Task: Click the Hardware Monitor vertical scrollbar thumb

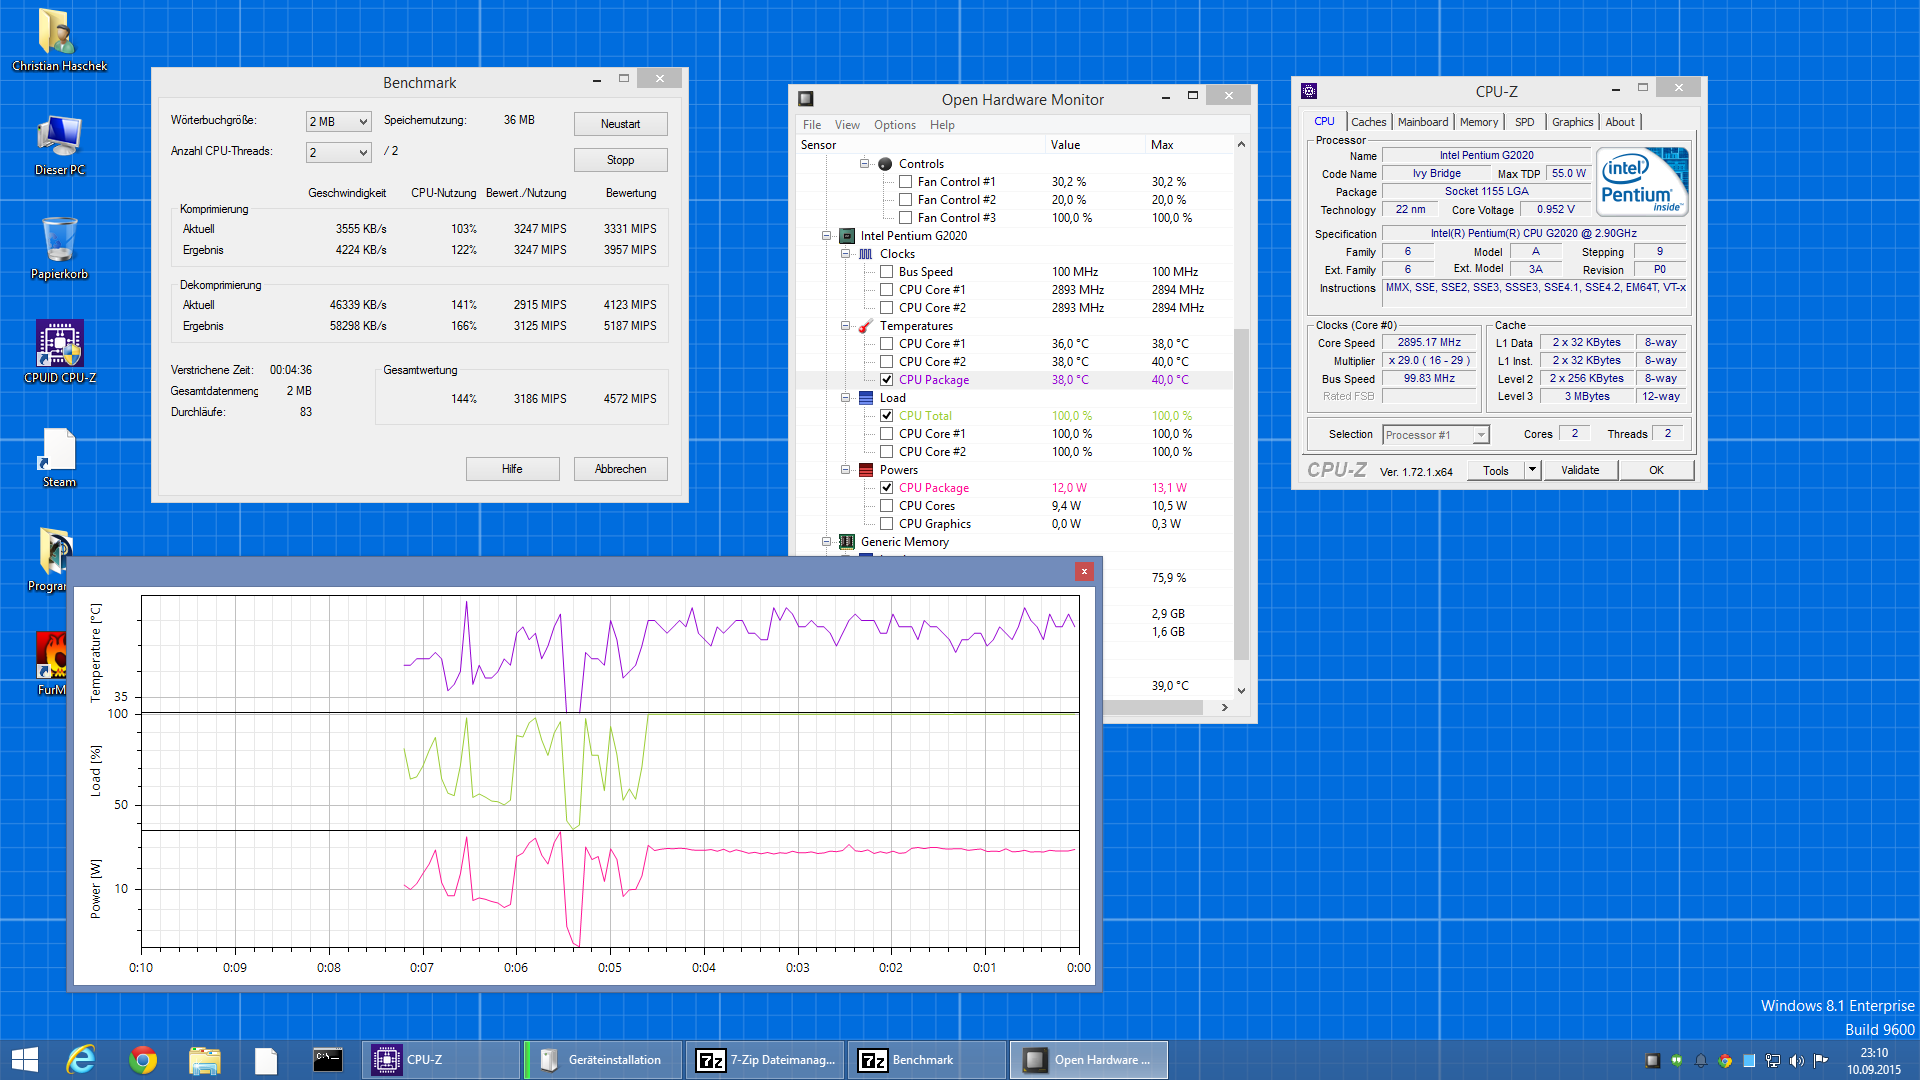Action: tap(1241, 494)
